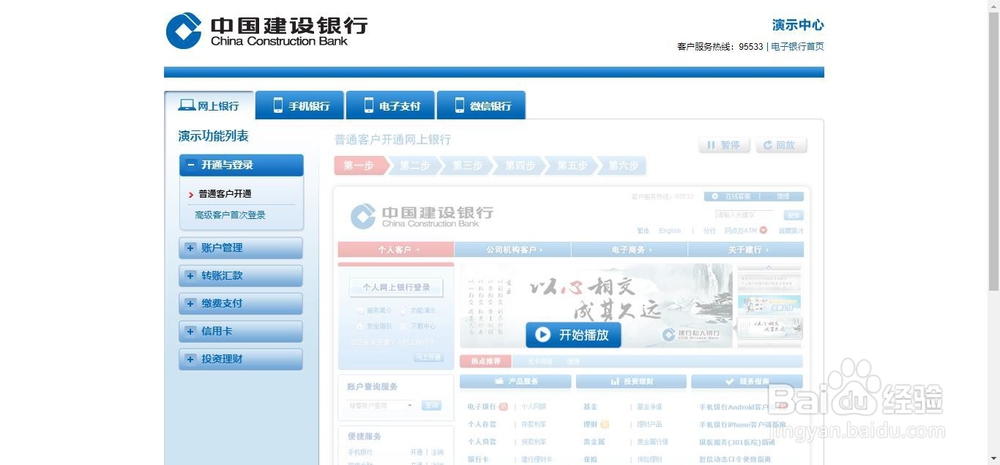Click 个人客户 in the demo preview
Viewport: 1000px width, 465px height.
click(x=396, y=250)
